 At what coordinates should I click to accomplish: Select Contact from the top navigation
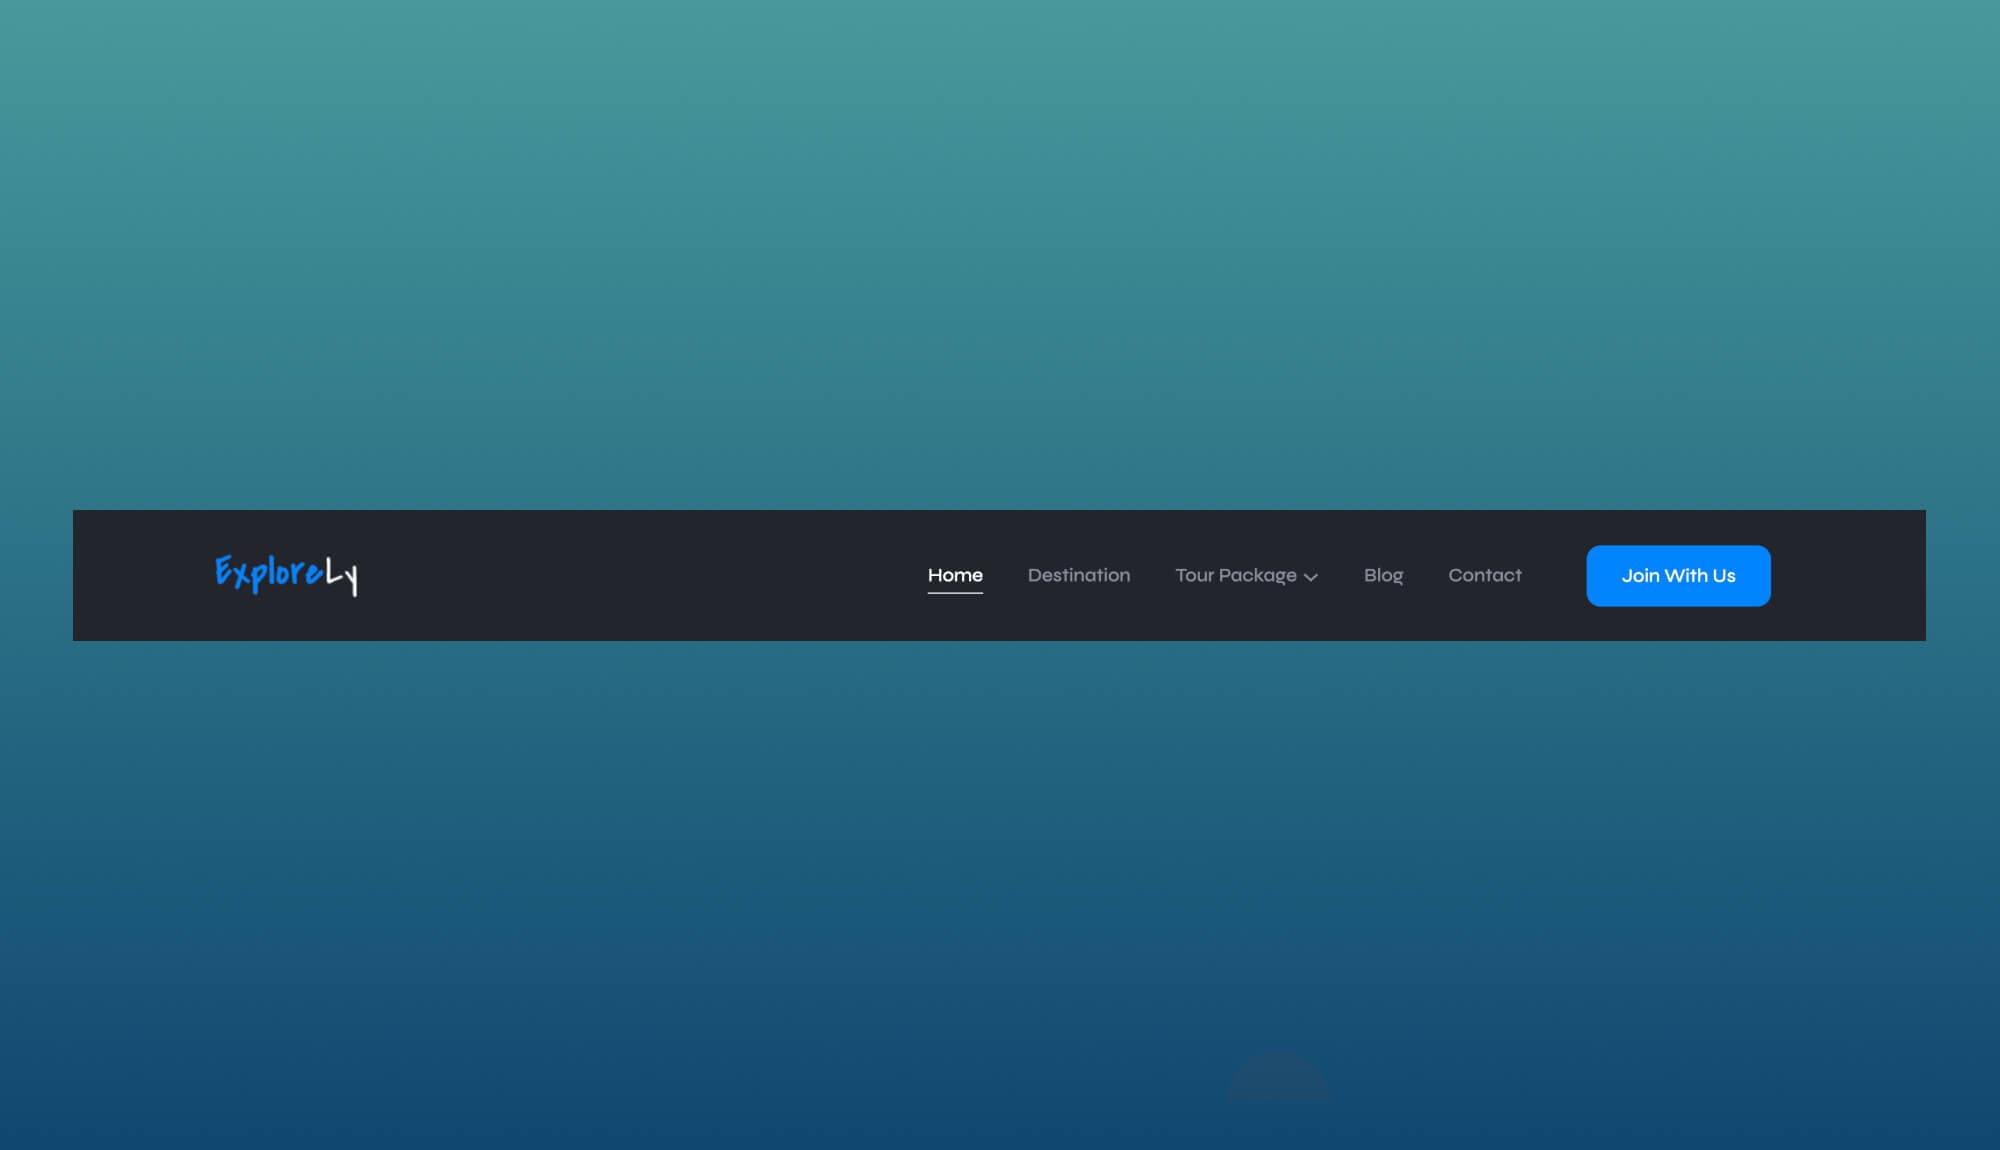click(1485, 575)
